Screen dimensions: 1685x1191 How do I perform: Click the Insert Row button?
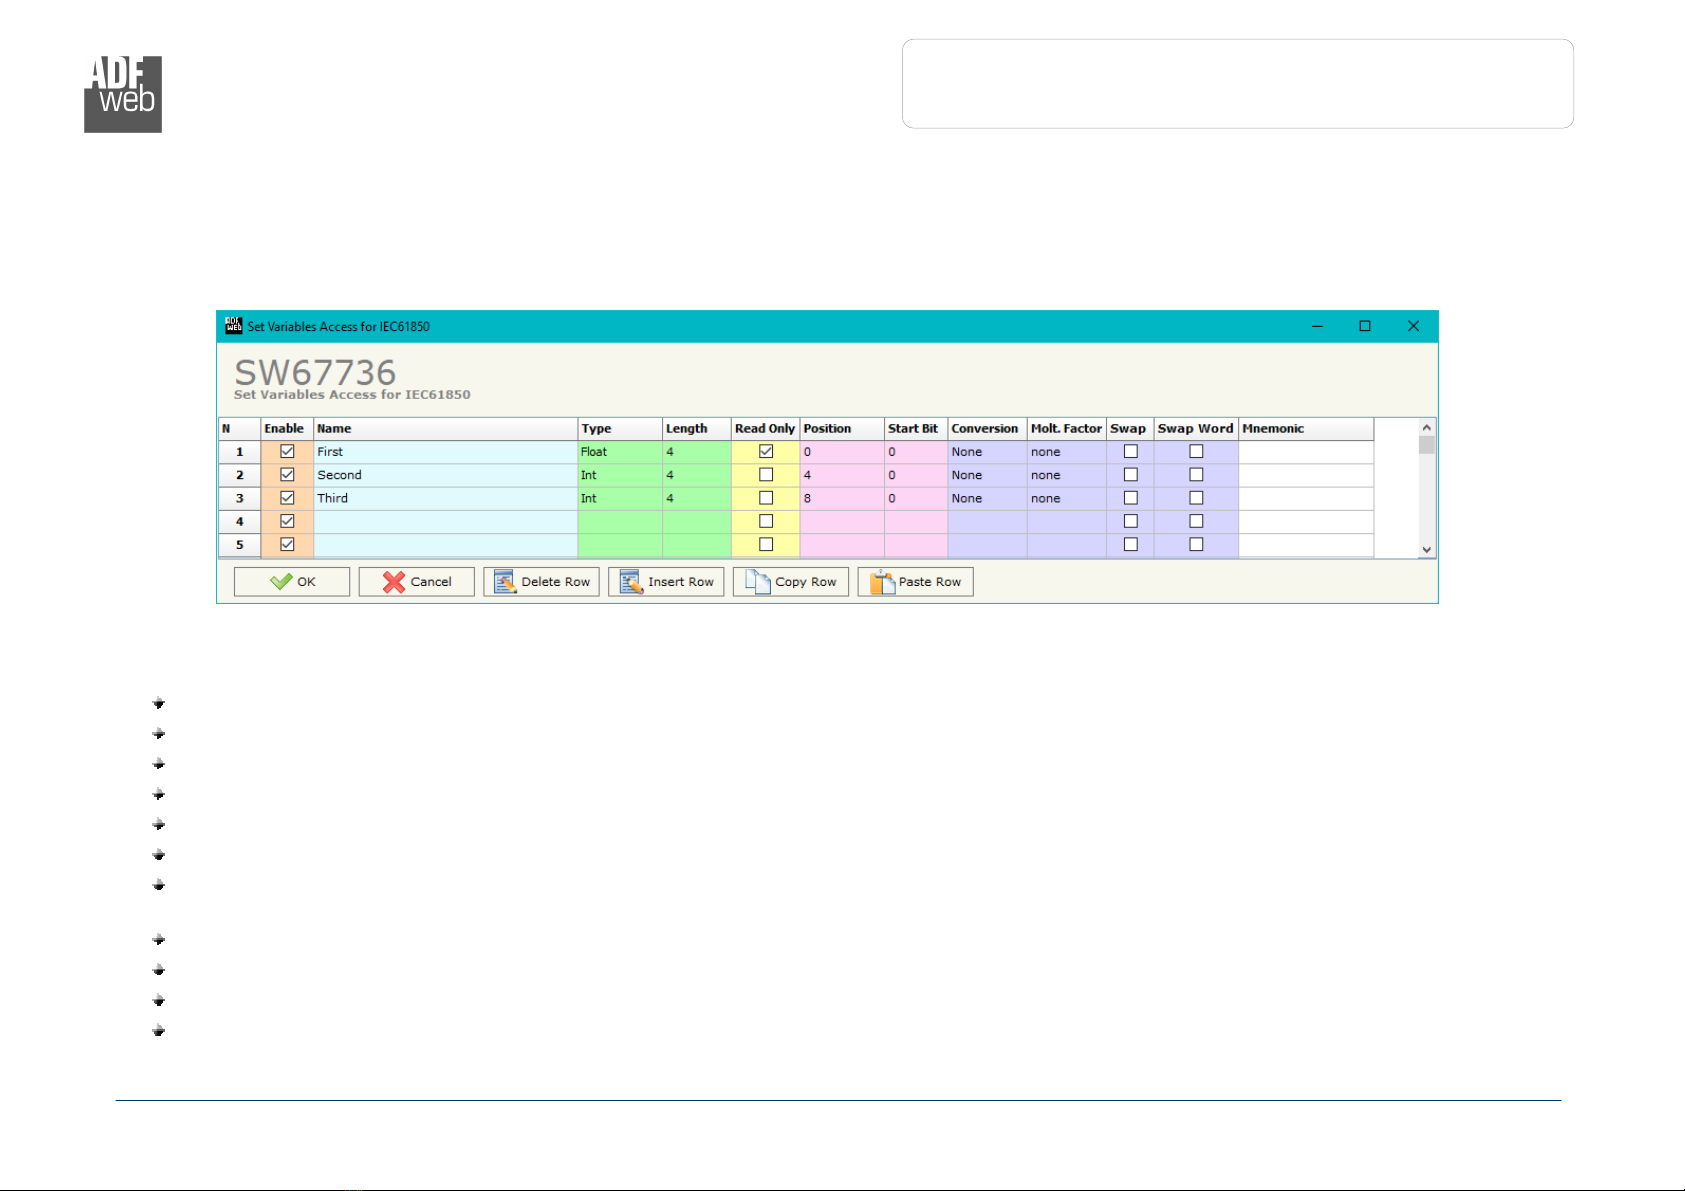coord(666,582)
